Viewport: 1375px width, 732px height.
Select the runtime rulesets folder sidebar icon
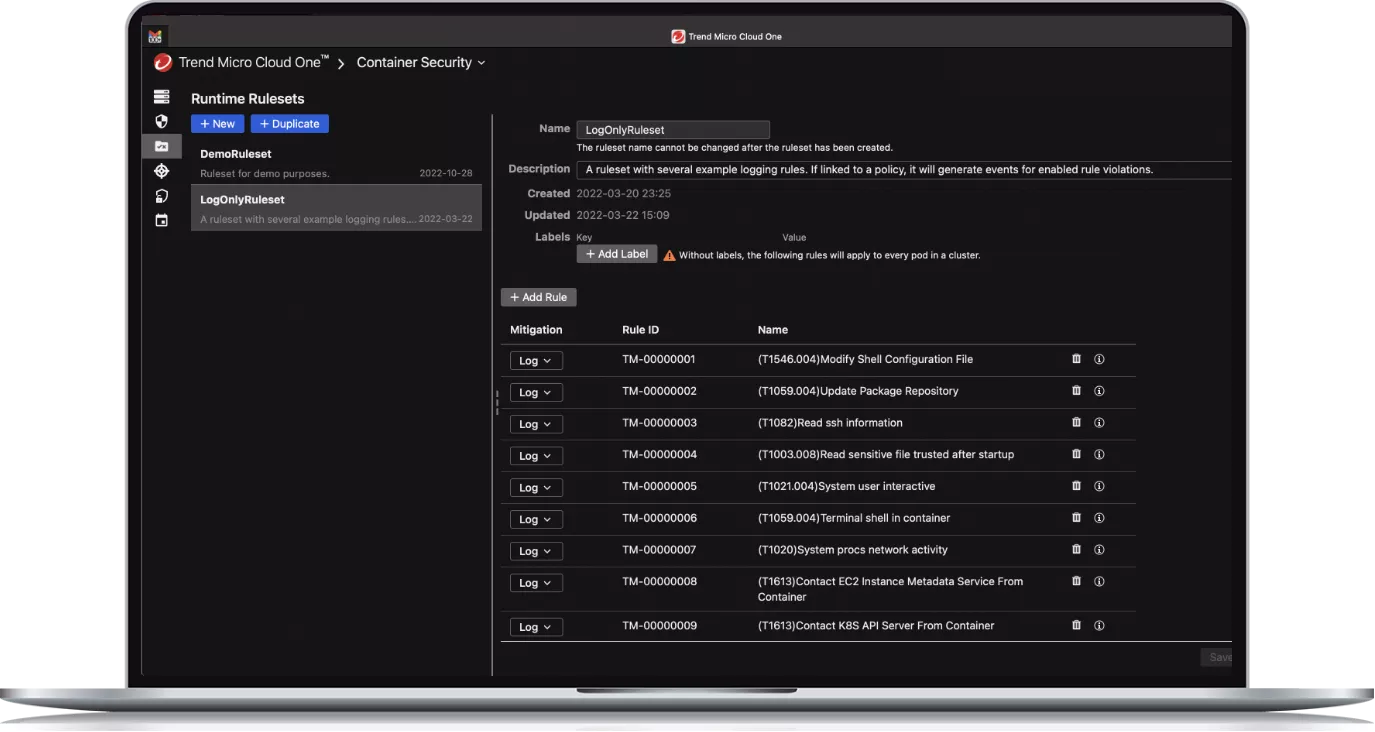click(161, 146)
